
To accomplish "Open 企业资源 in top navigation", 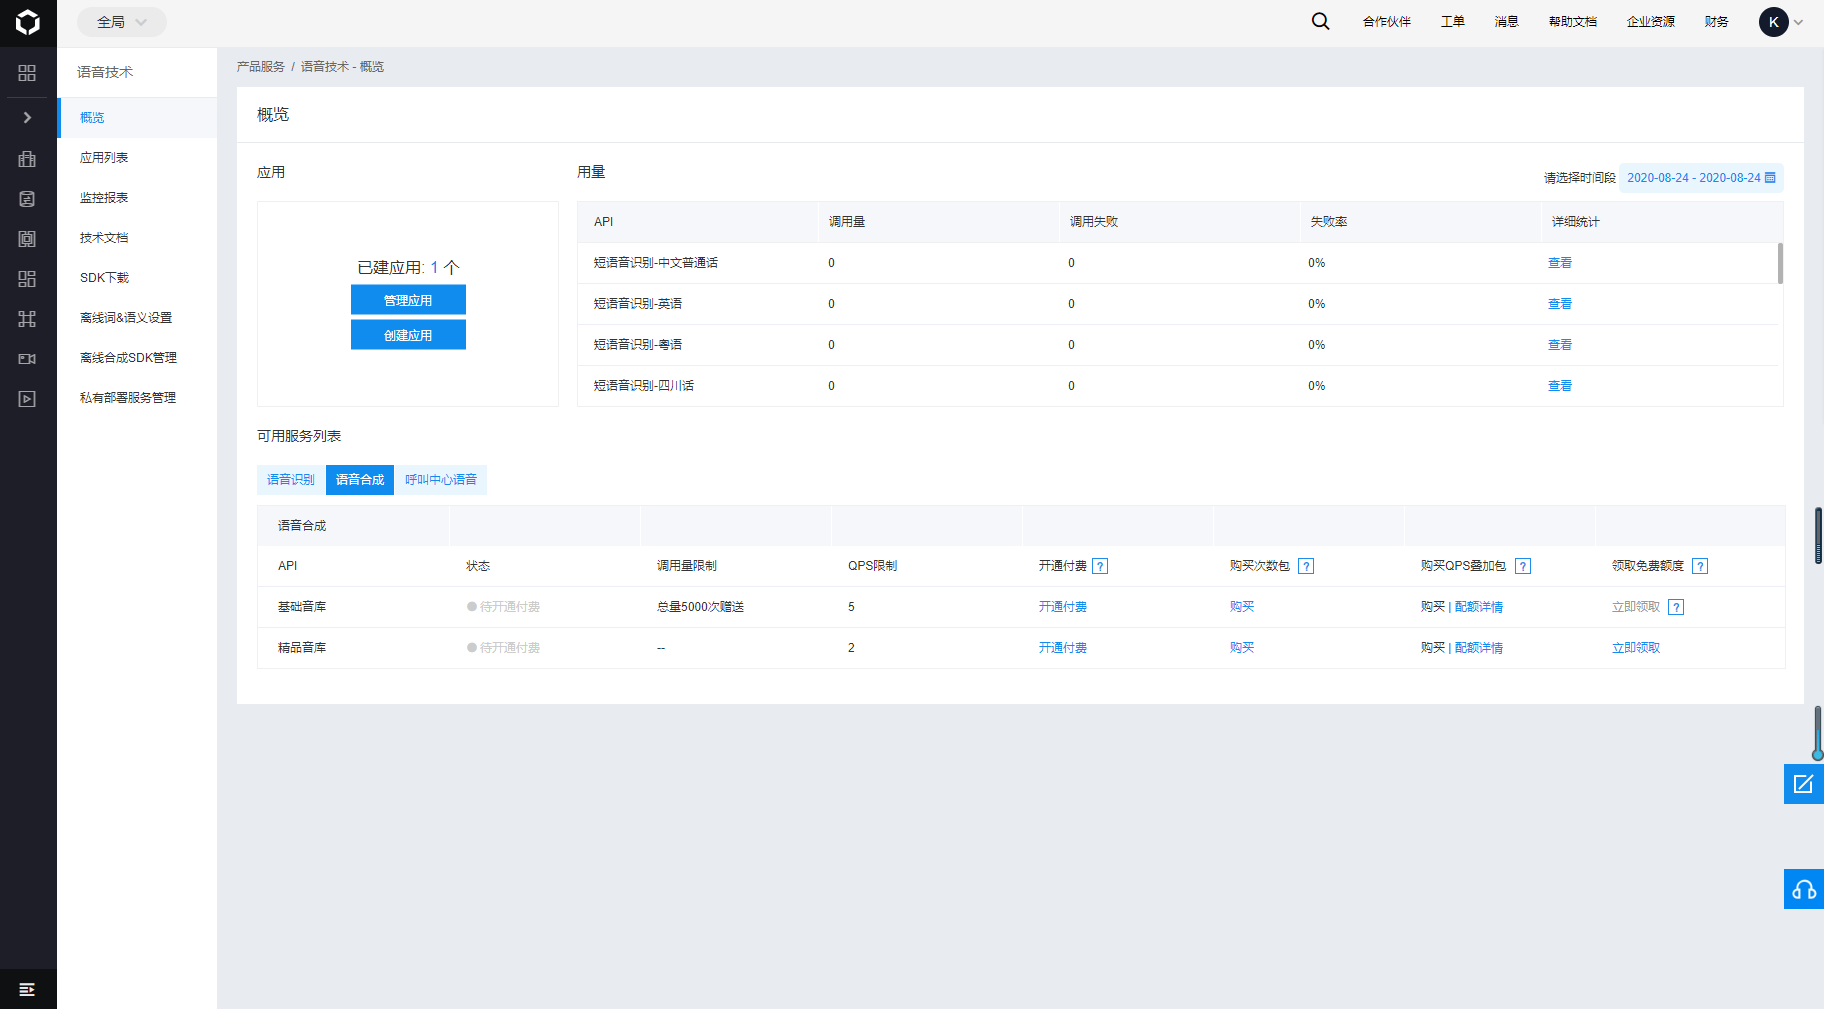I will [1650, 22].
